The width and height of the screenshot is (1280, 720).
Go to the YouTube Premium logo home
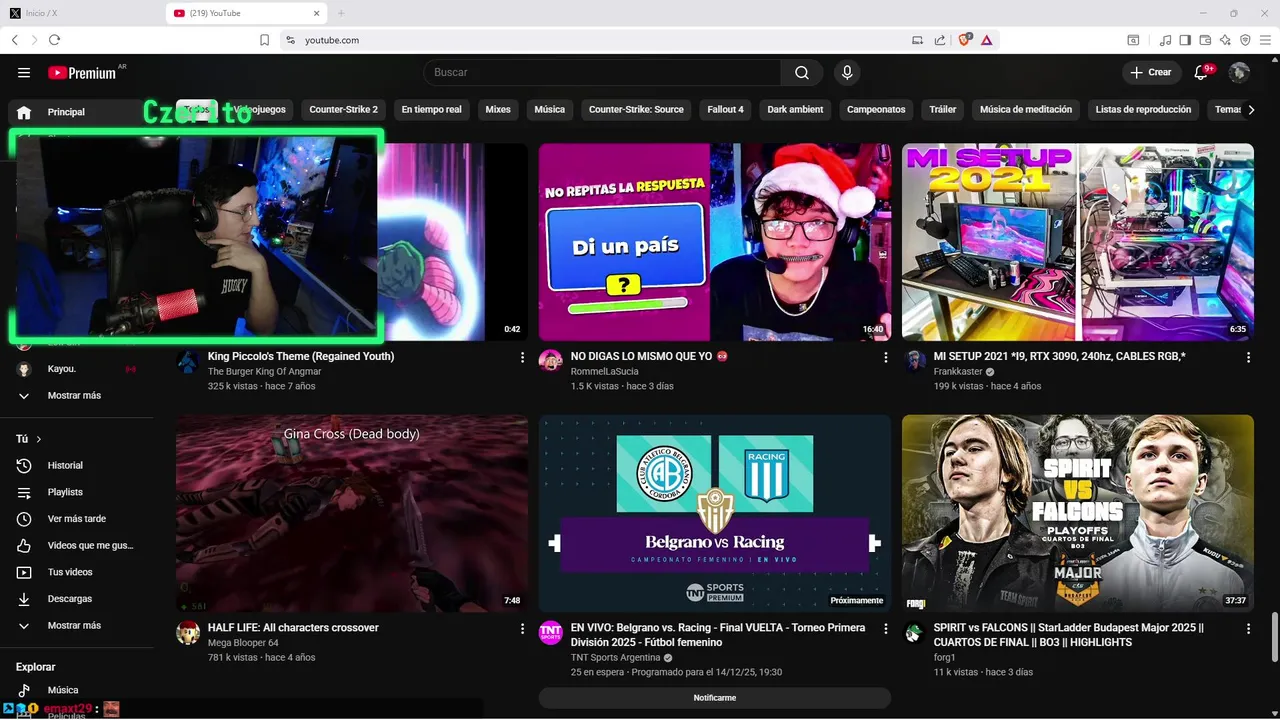tap(82, 72)
